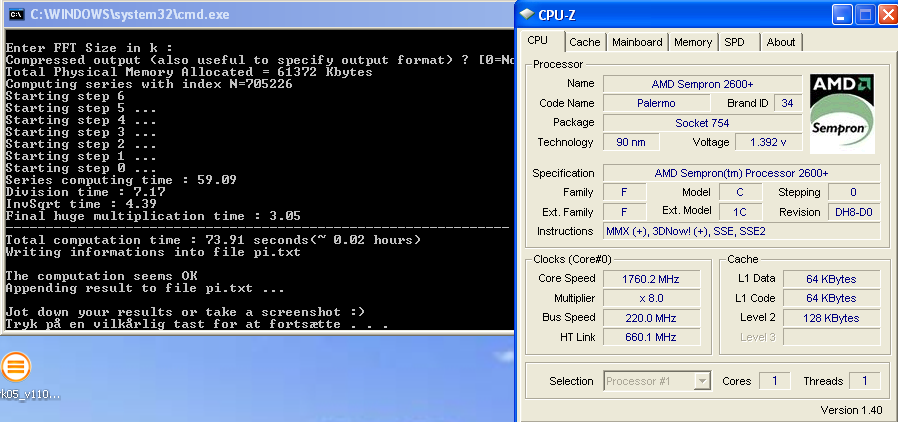Switch to the Cache tab

(x=585, y=42)
